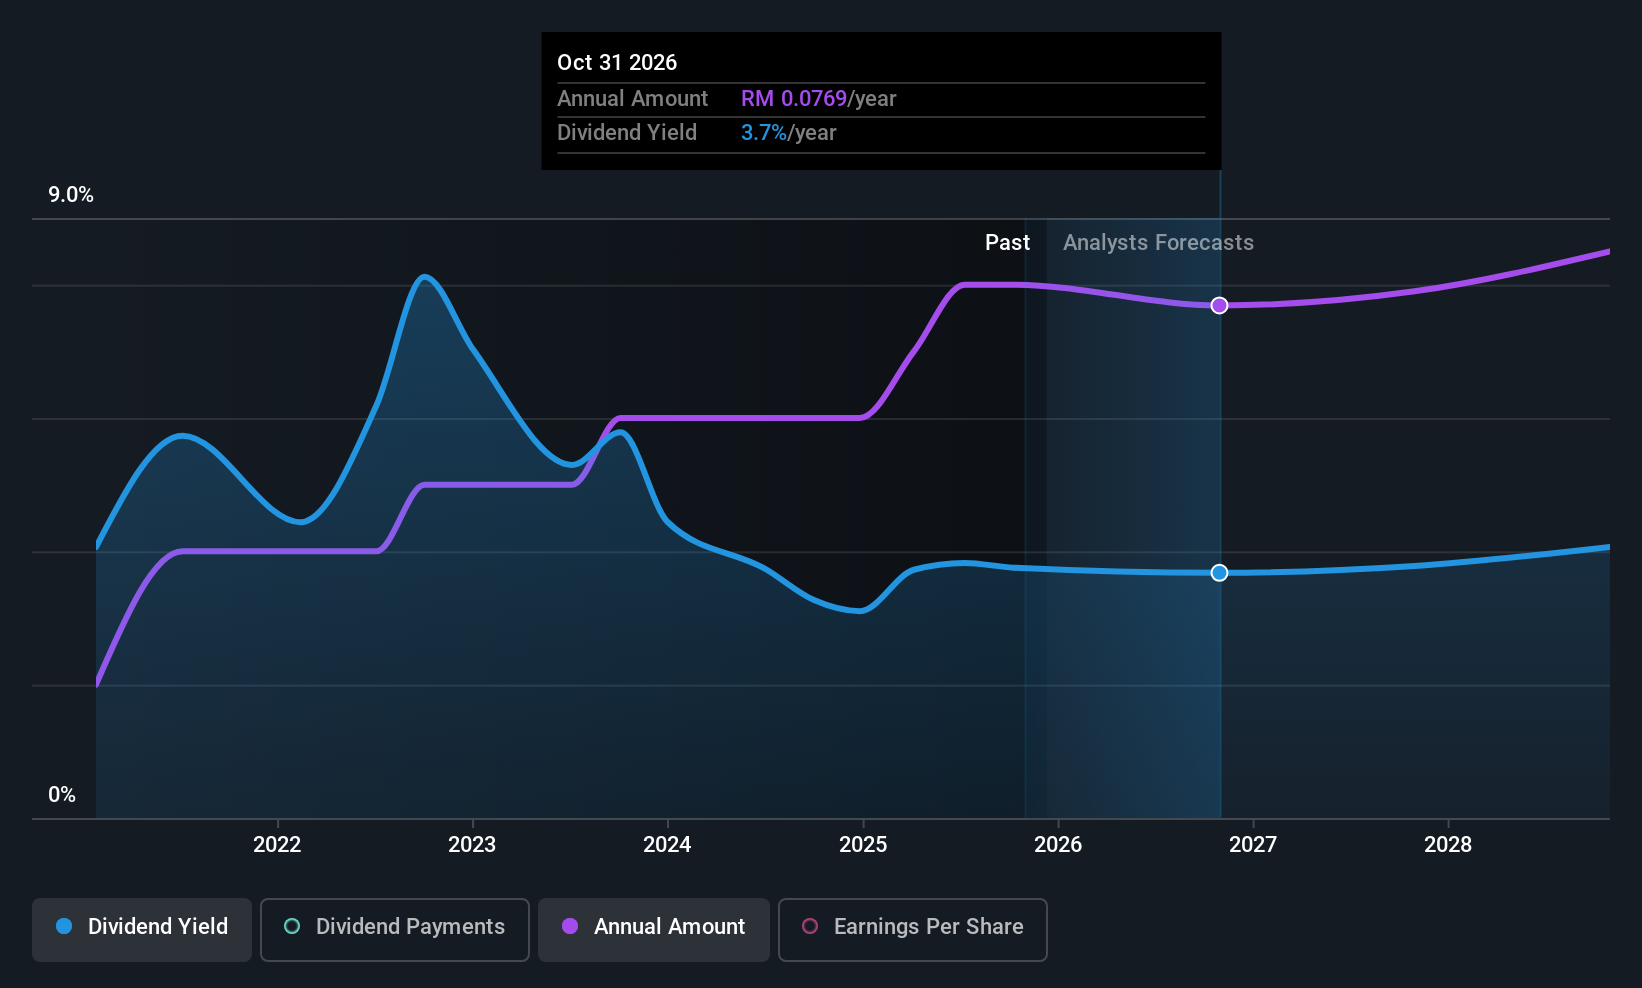Toggle the Dividend Payments series
This screenshot has height=988, width=1642.
pyautogui.click(x=395, y=930)
